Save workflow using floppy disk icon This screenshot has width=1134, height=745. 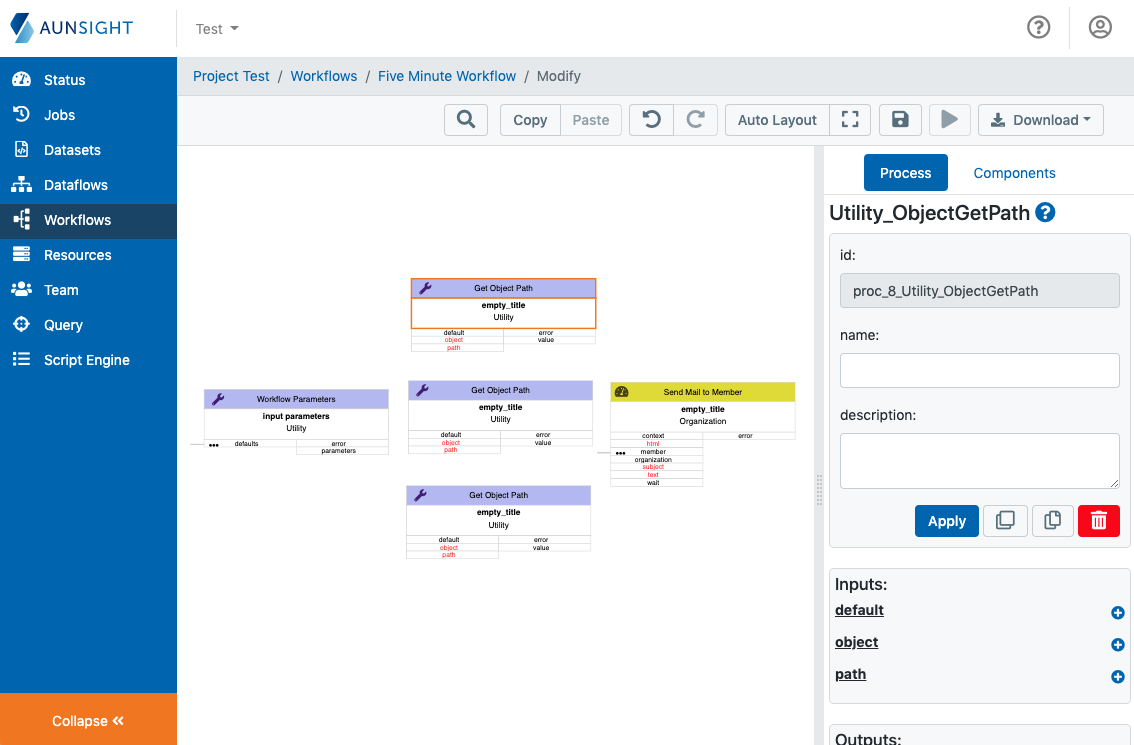coord(900,120)
